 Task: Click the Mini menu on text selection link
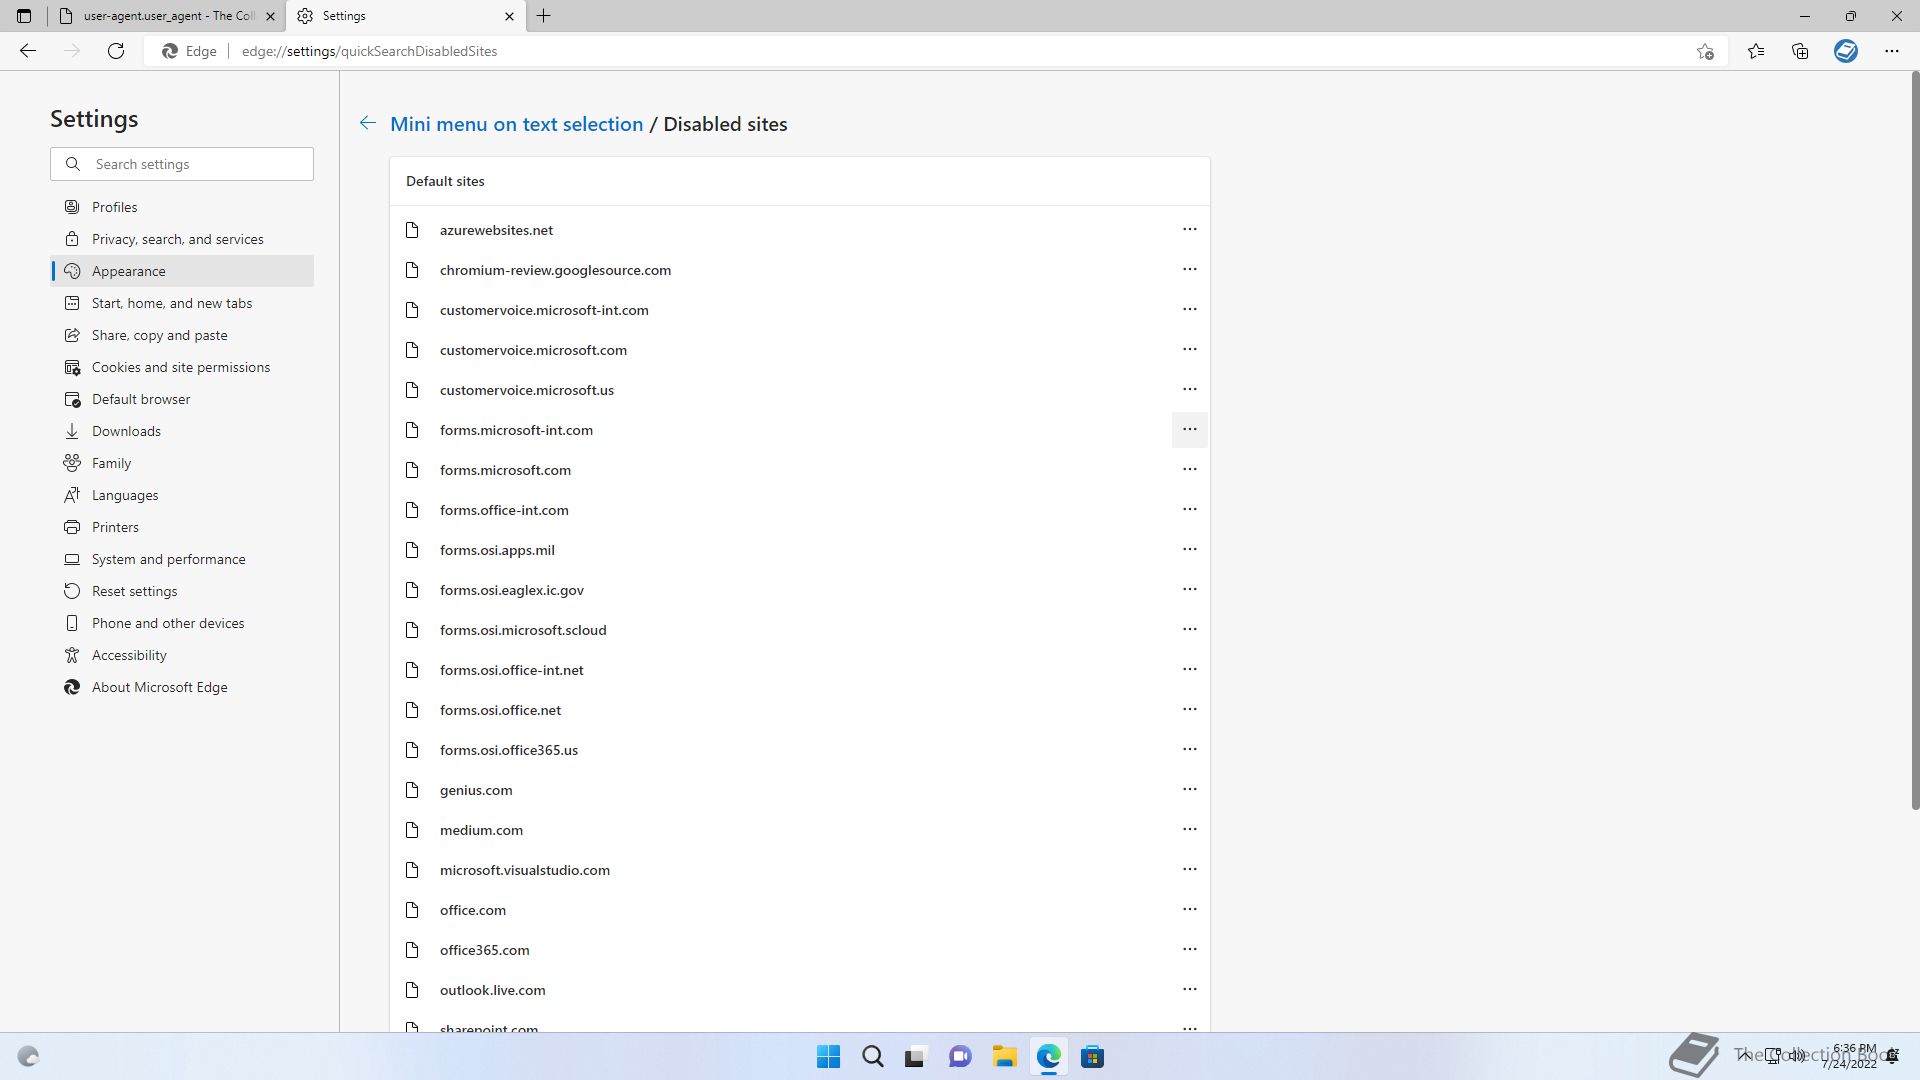(x=516, y=124)
